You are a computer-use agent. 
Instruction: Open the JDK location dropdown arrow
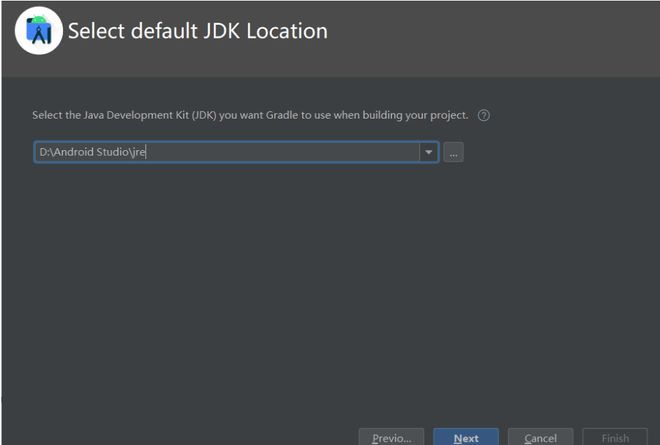(428, 152)
